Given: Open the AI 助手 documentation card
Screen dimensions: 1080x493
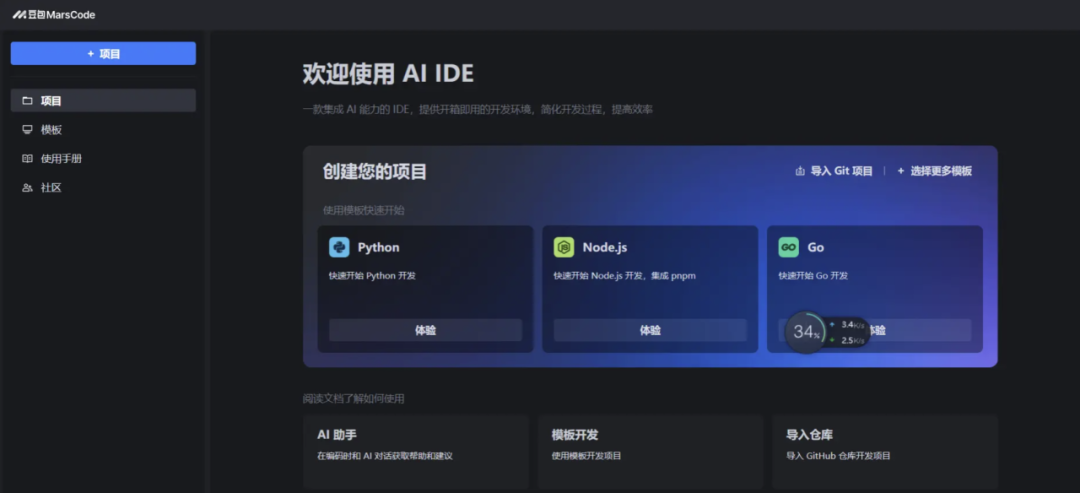Looking at the screenshot, I should pos(416,451).
